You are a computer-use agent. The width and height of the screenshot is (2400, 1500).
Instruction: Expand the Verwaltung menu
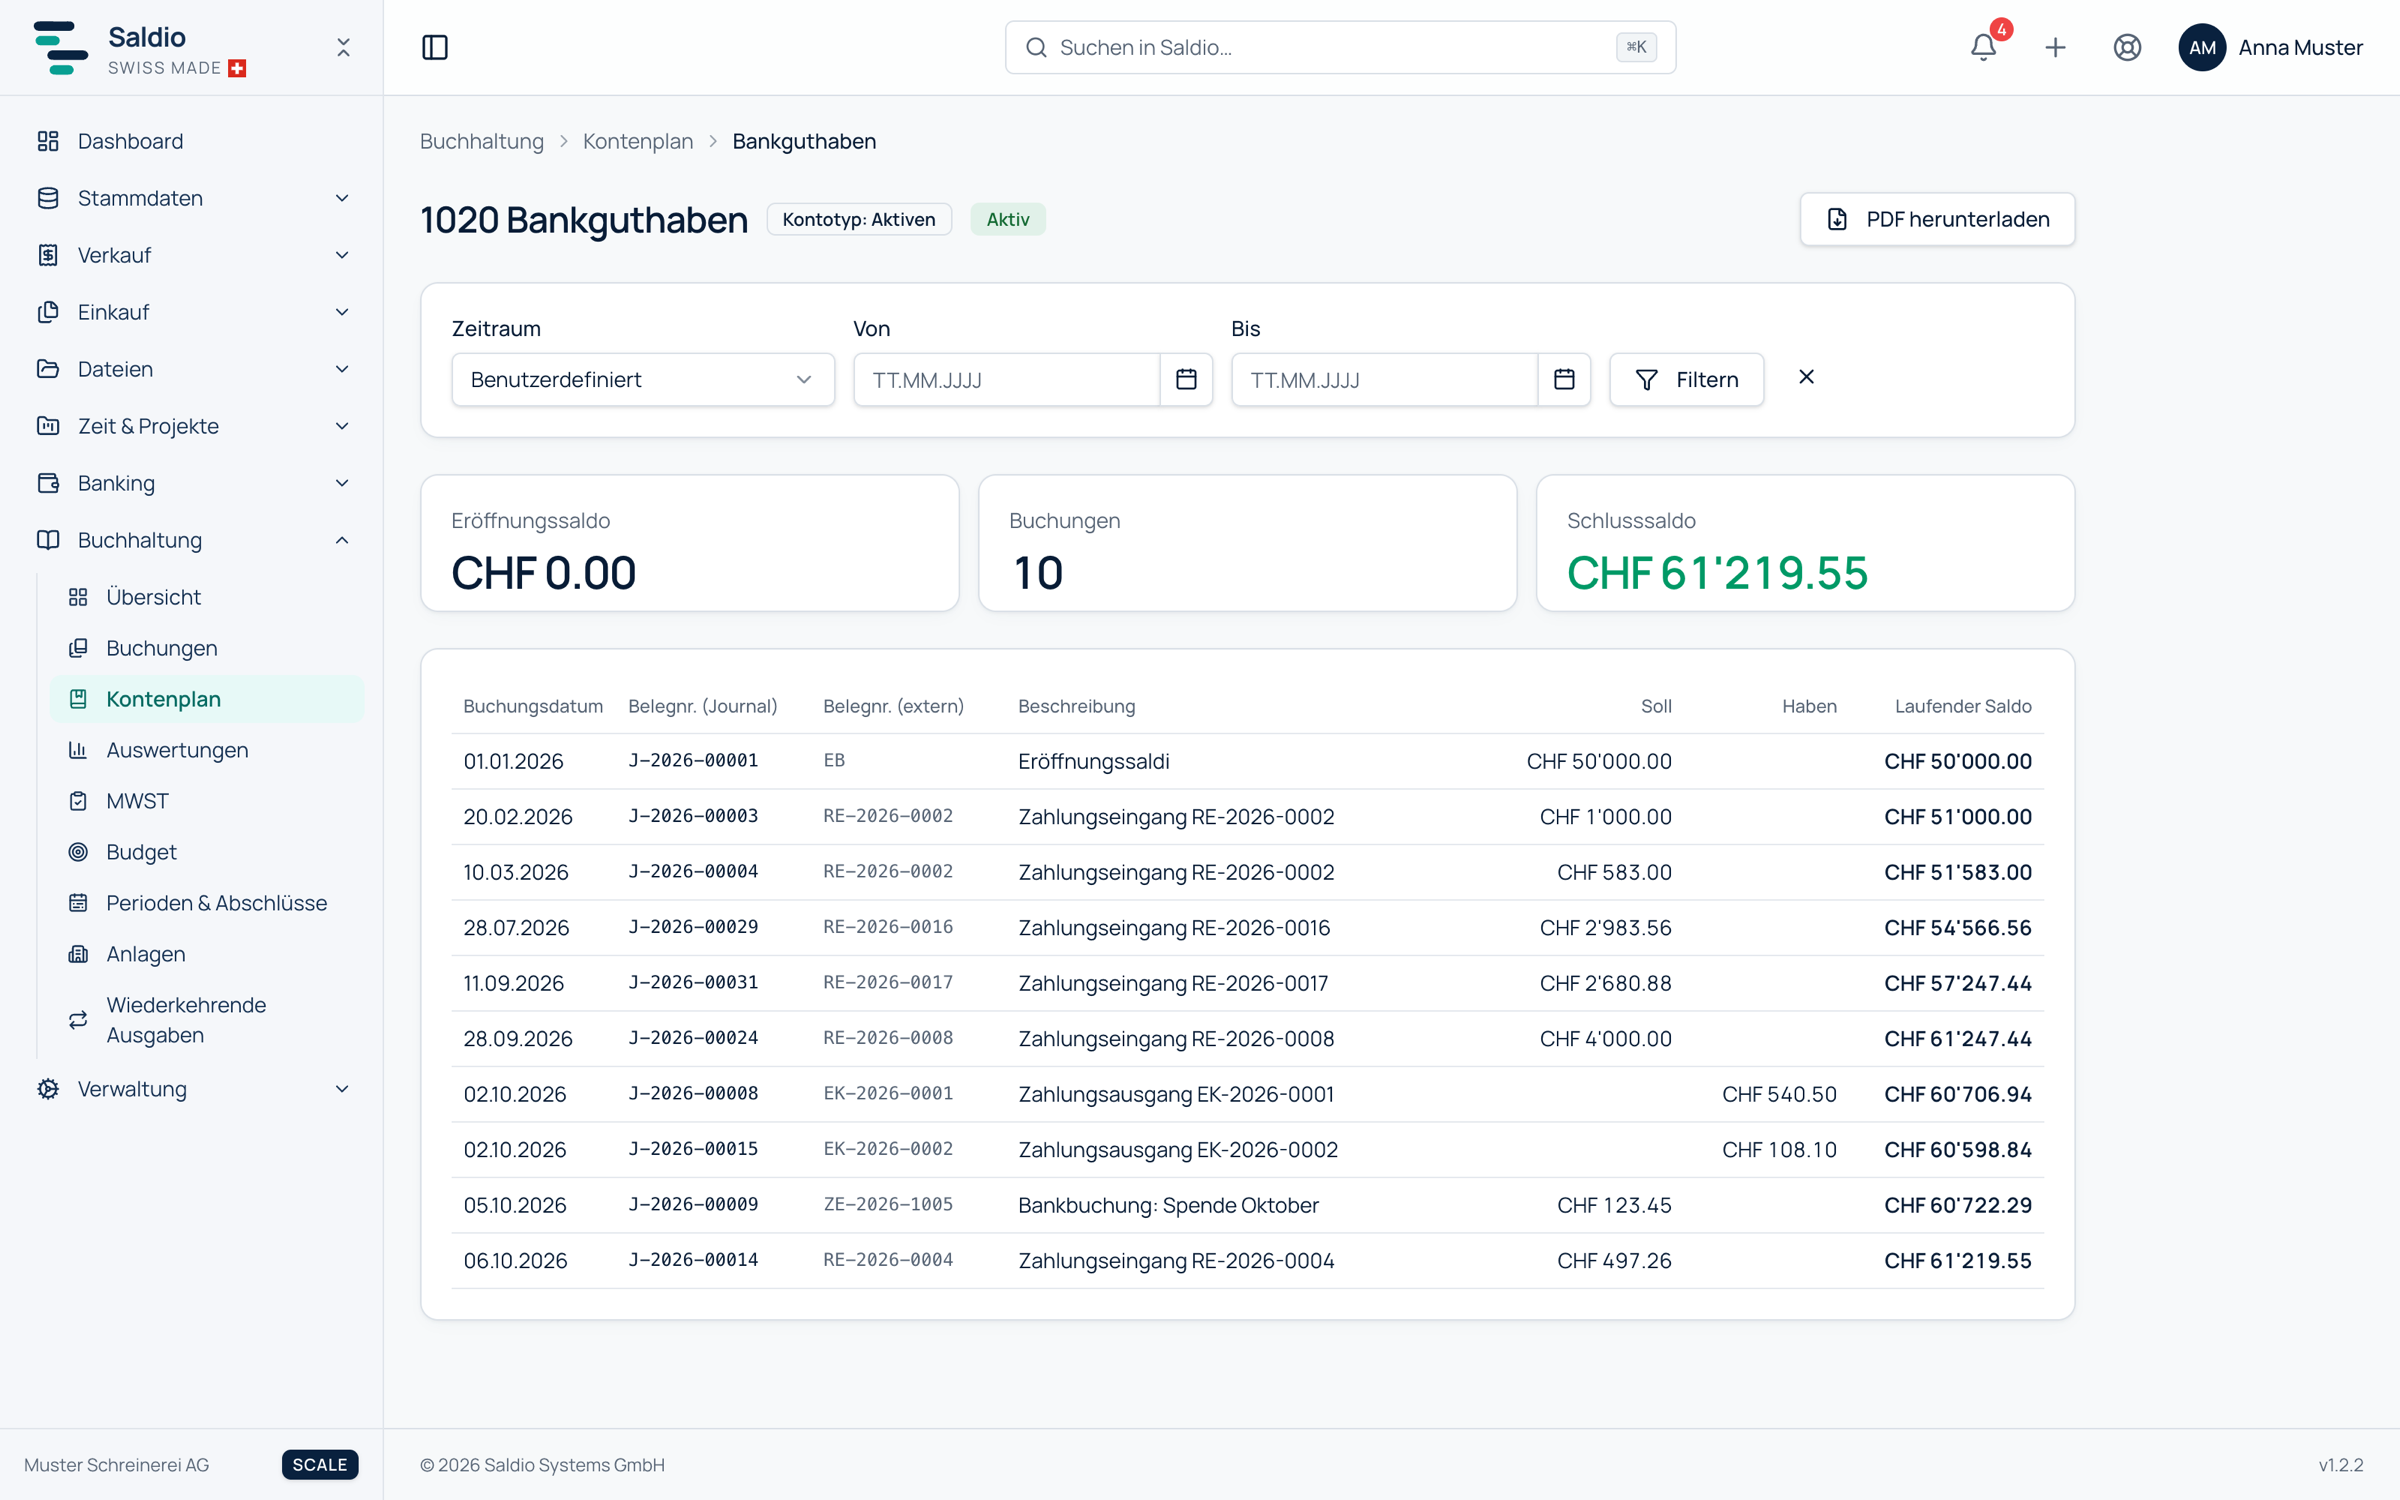192,1089
